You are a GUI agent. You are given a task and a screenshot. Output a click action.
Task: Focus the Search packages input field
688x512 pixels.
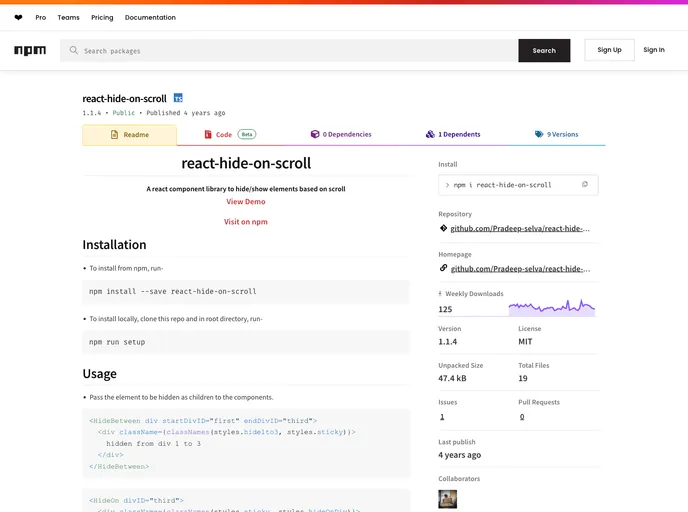[x=289, y=50]
